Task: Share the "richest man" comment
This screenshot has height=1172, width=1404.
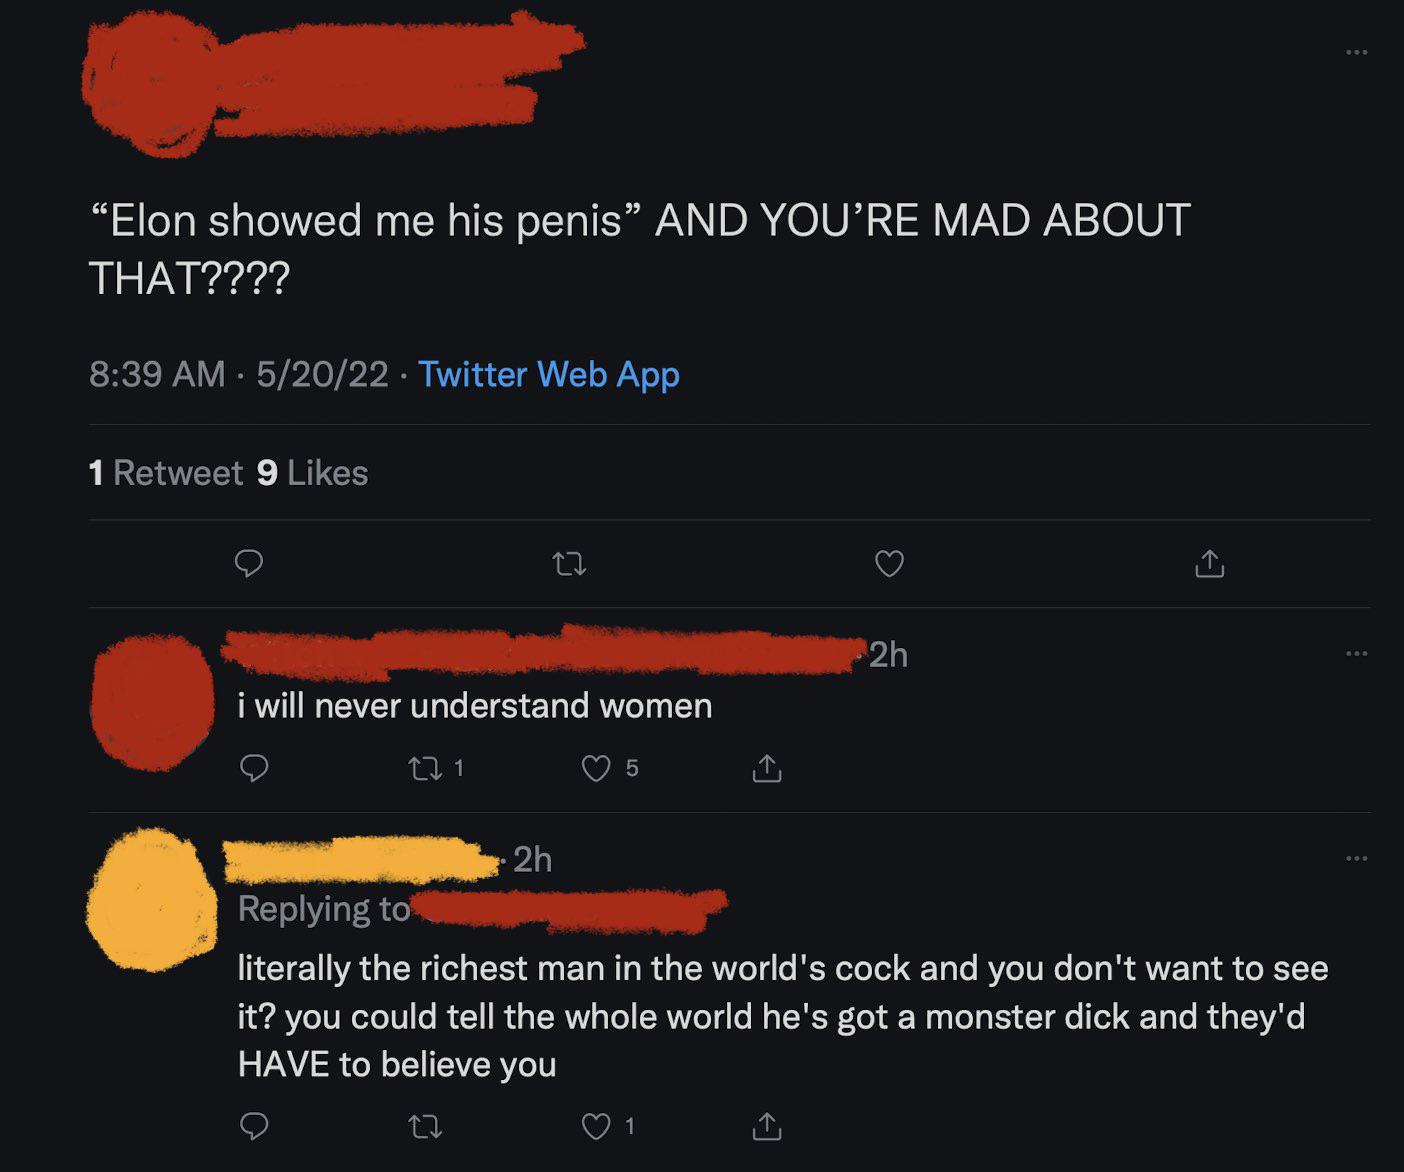Action: (x=767, y=1127)
